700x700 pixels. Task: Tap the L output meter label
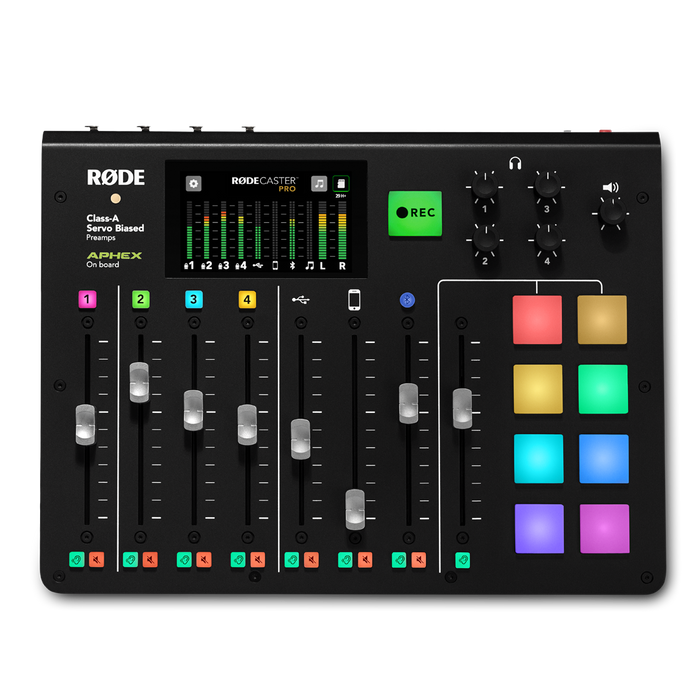(x=322, y=266)
